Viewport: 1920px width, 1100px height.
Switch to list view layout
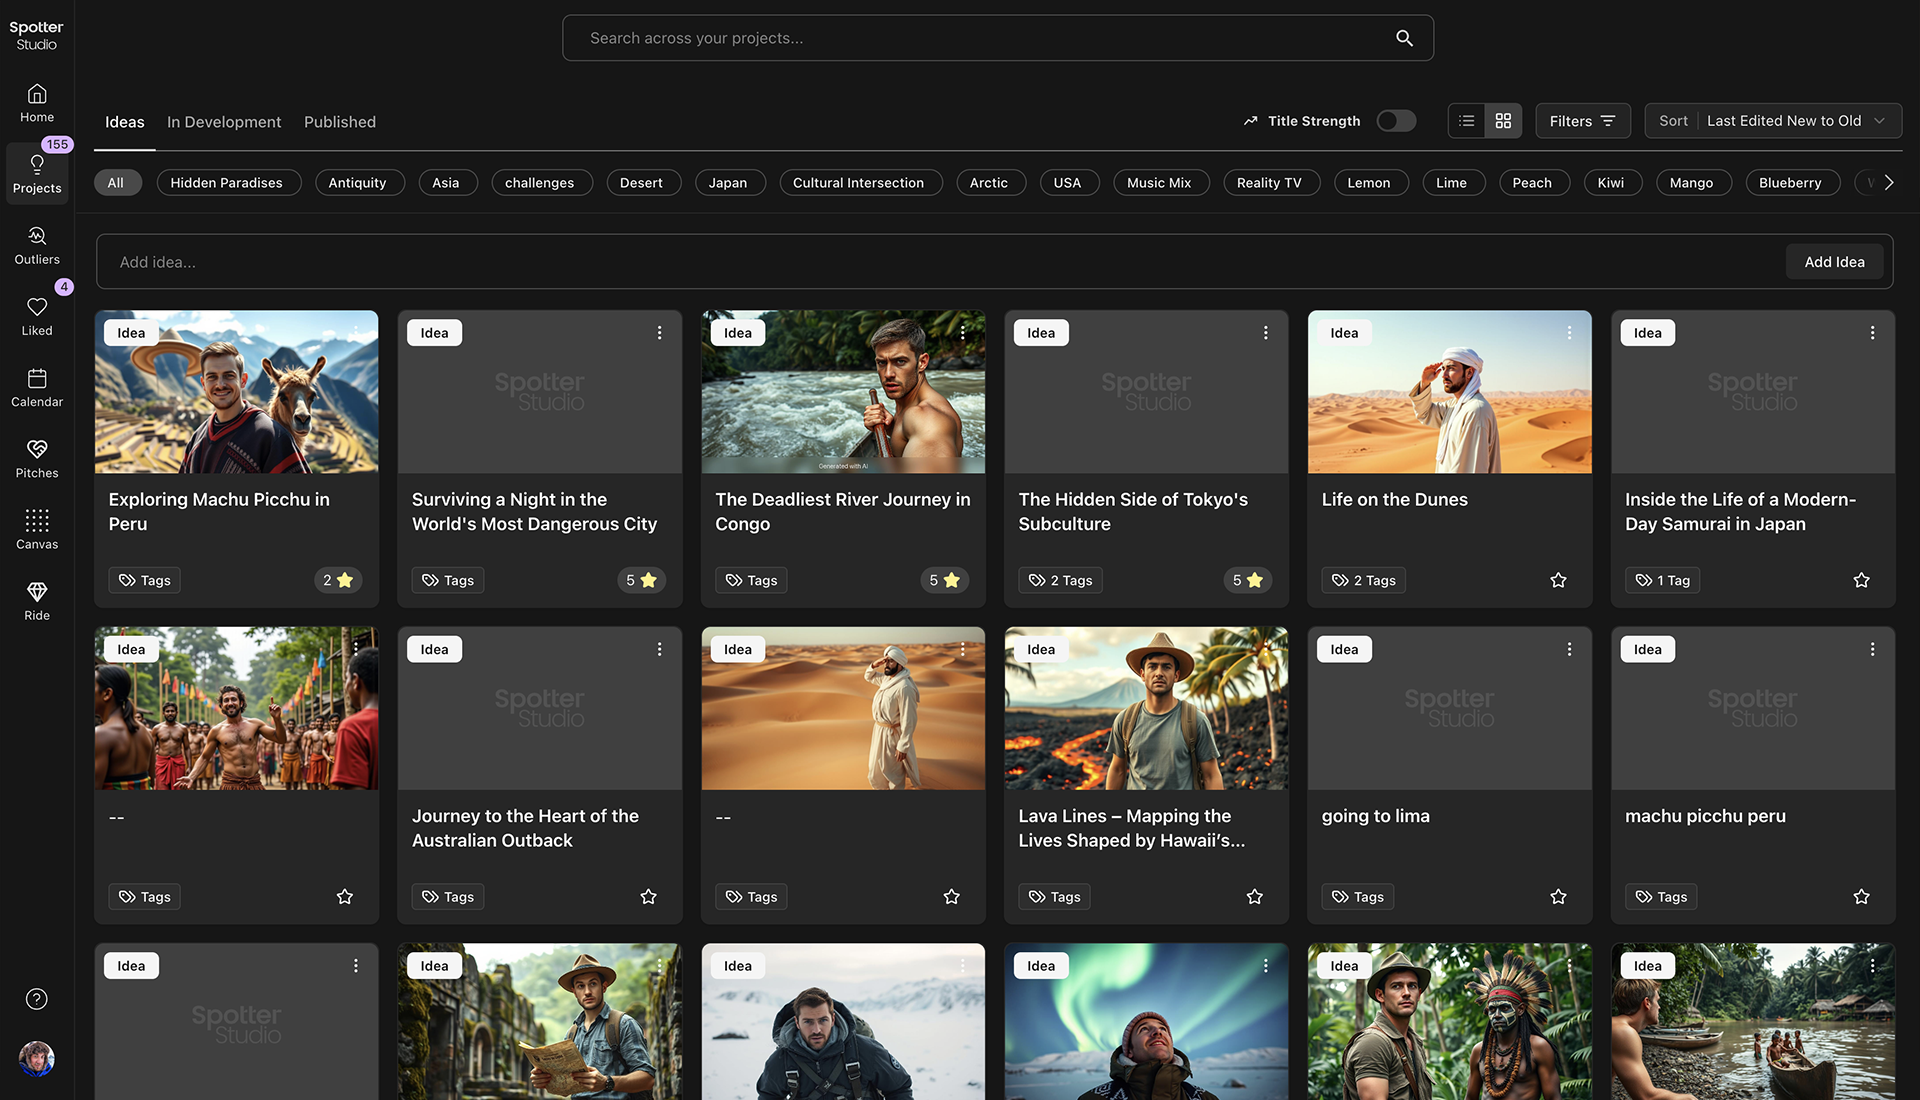[1467, 121]
